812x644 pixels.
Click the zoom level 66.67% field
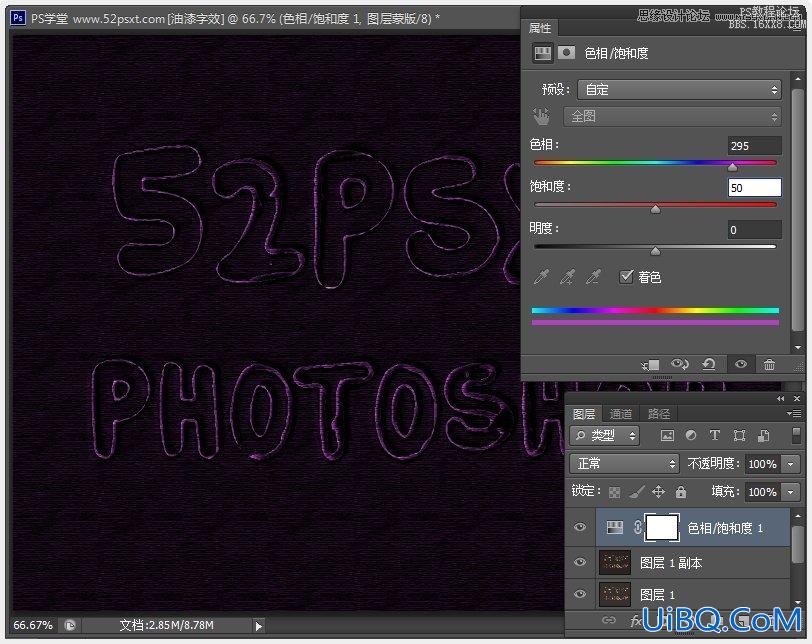click(33, 625)
